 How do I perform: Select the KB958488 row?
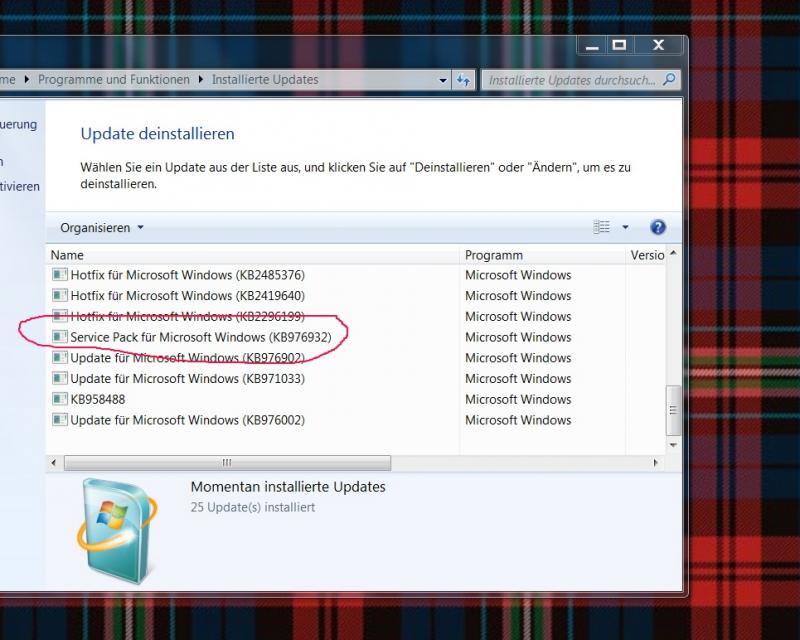[x=357, y=399]
